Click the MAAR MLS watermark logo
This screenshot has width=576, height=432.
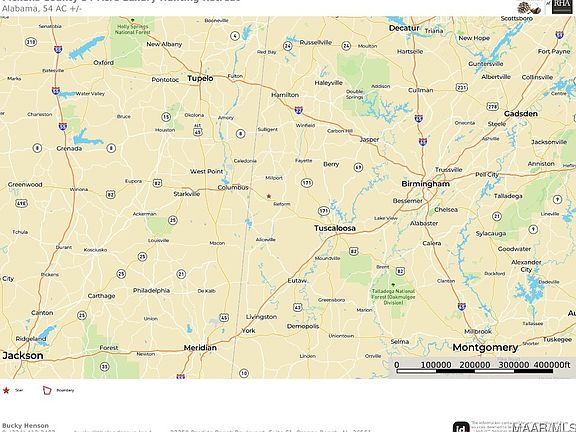coord(544,427)
